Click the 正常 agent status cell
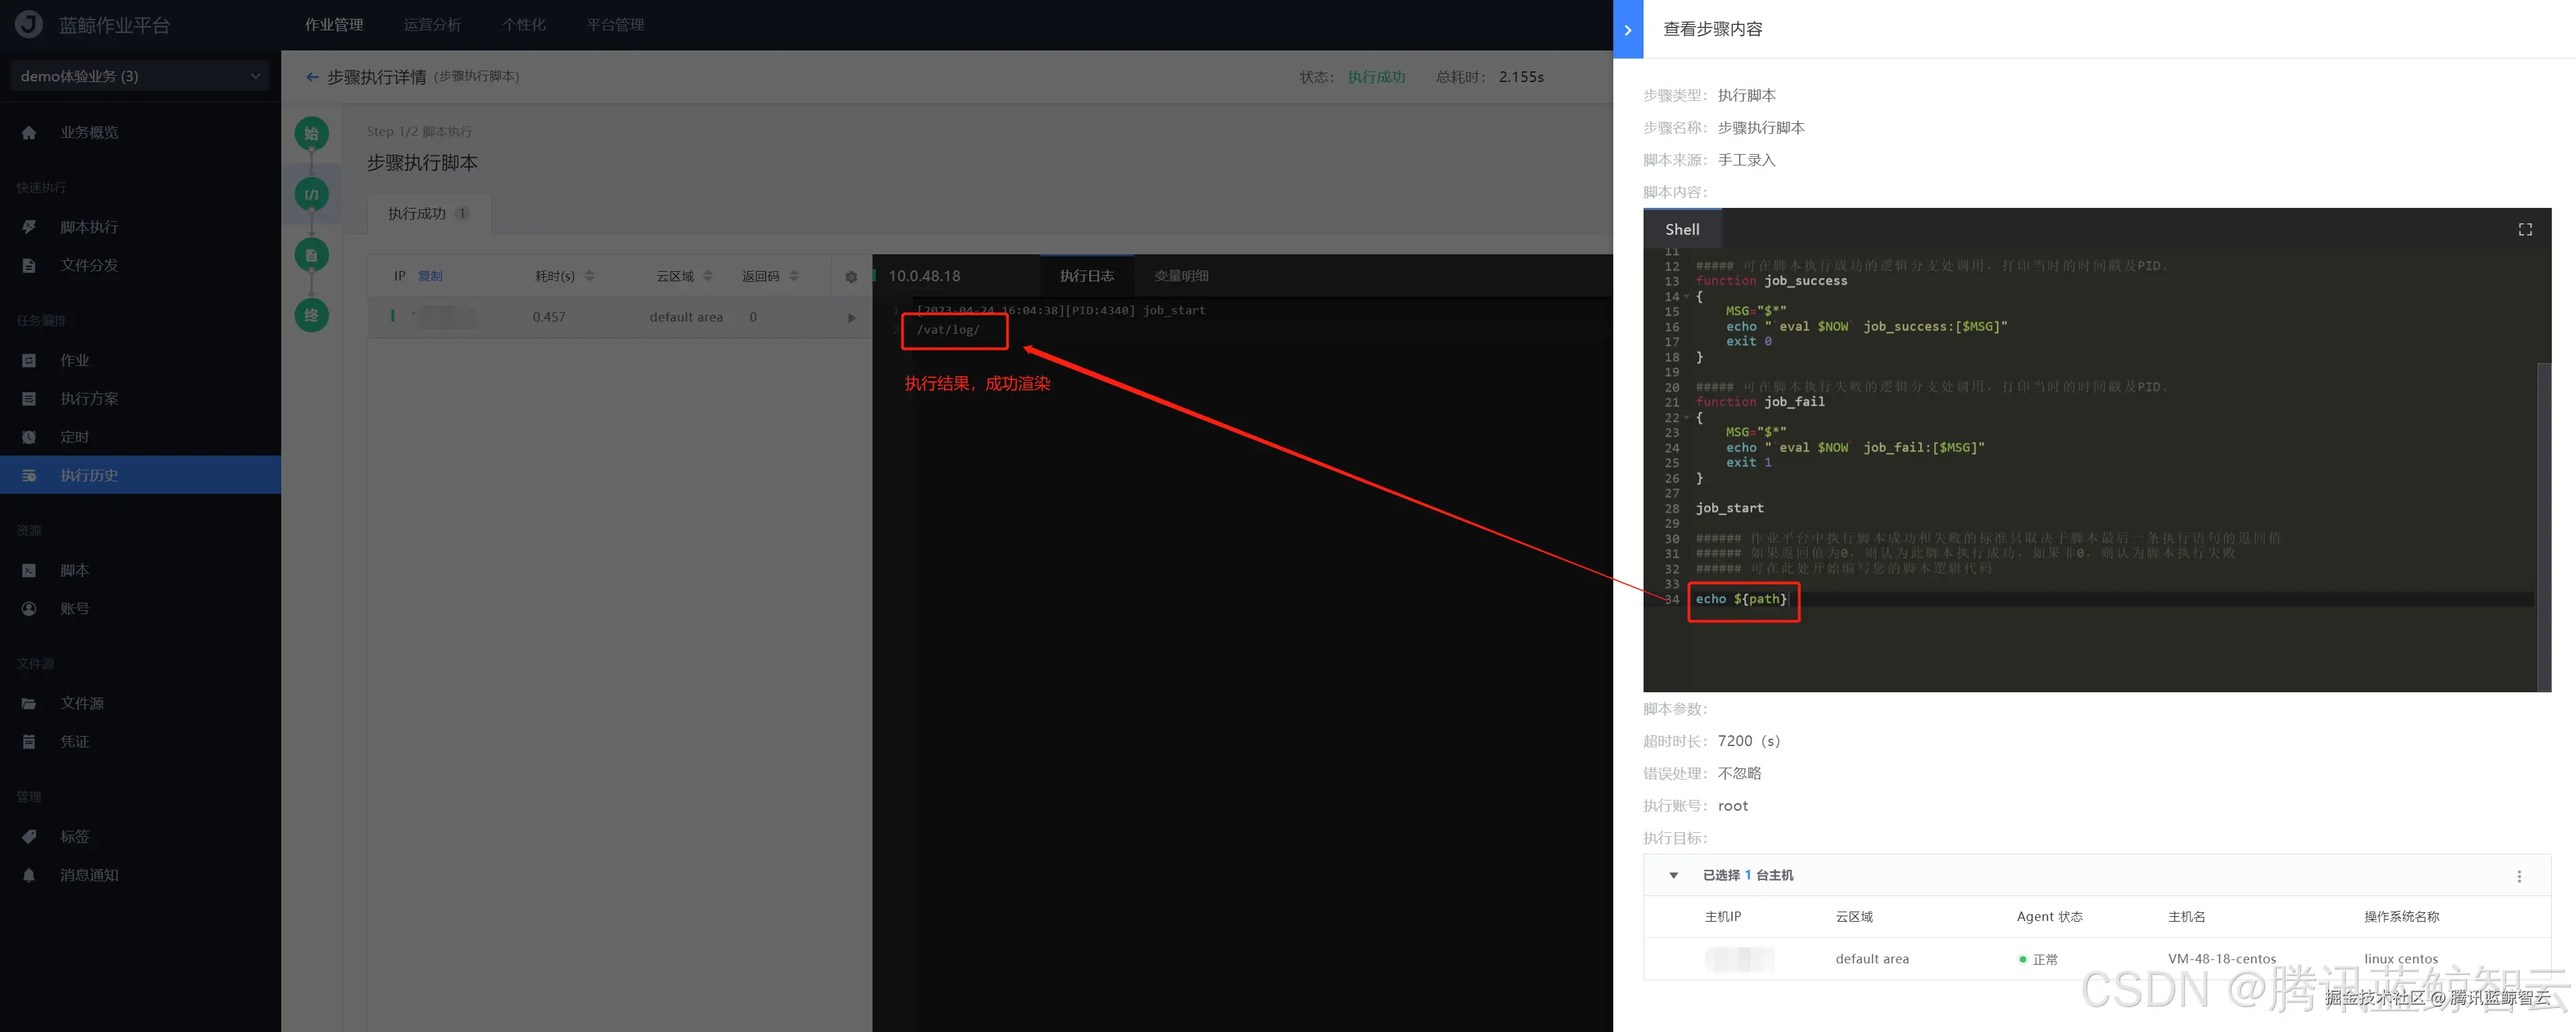 click(2037, 959)
